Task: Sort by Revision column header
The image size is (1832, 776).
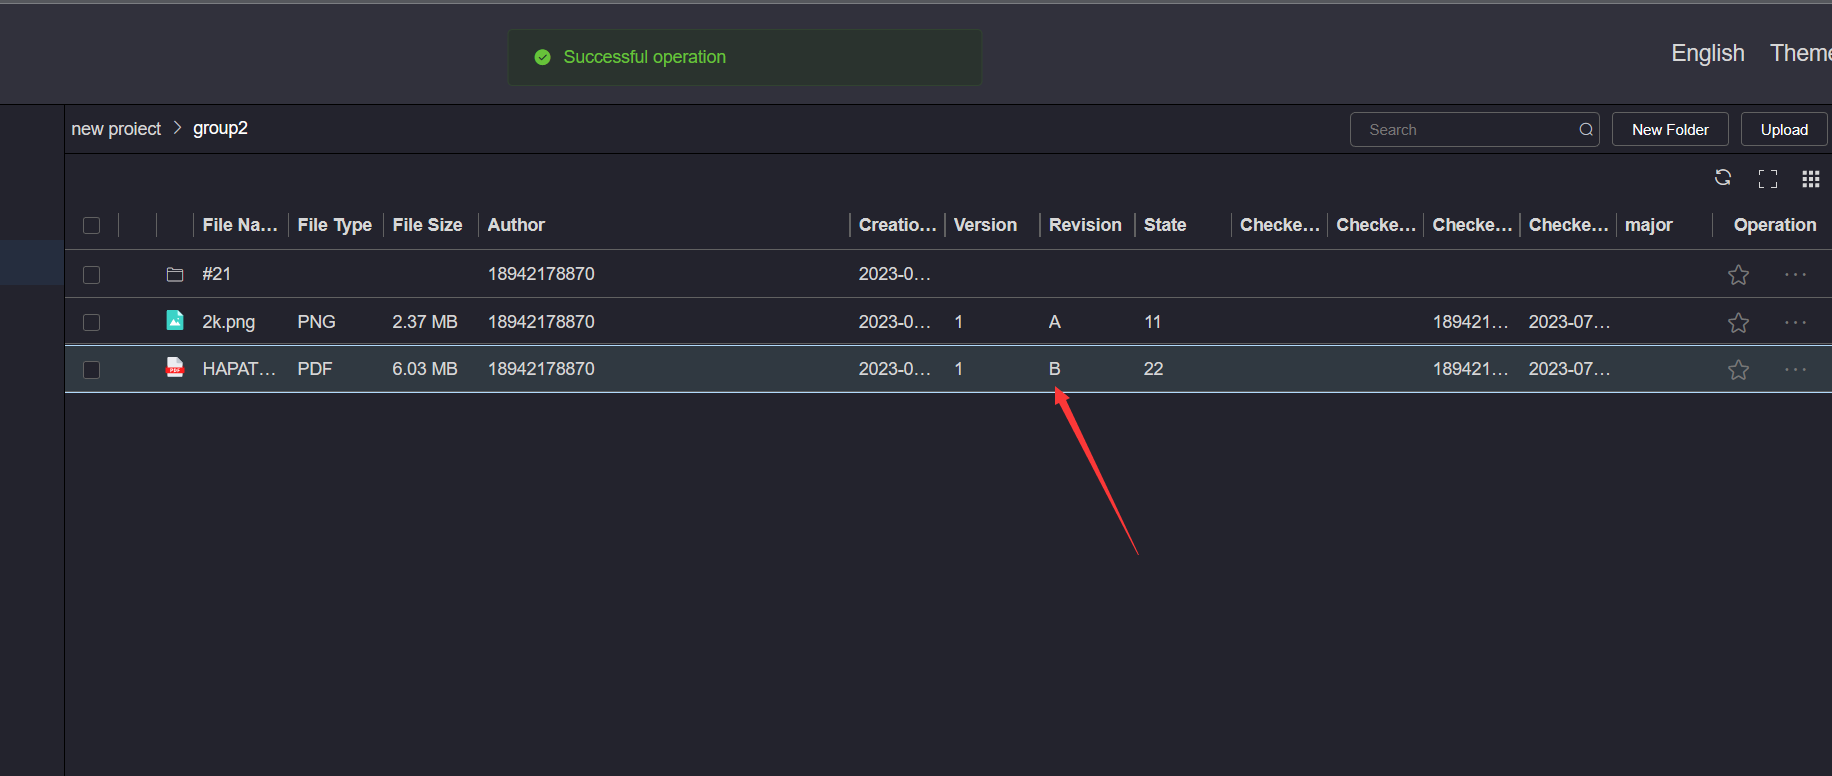Action: click(x=1085, y=225)
